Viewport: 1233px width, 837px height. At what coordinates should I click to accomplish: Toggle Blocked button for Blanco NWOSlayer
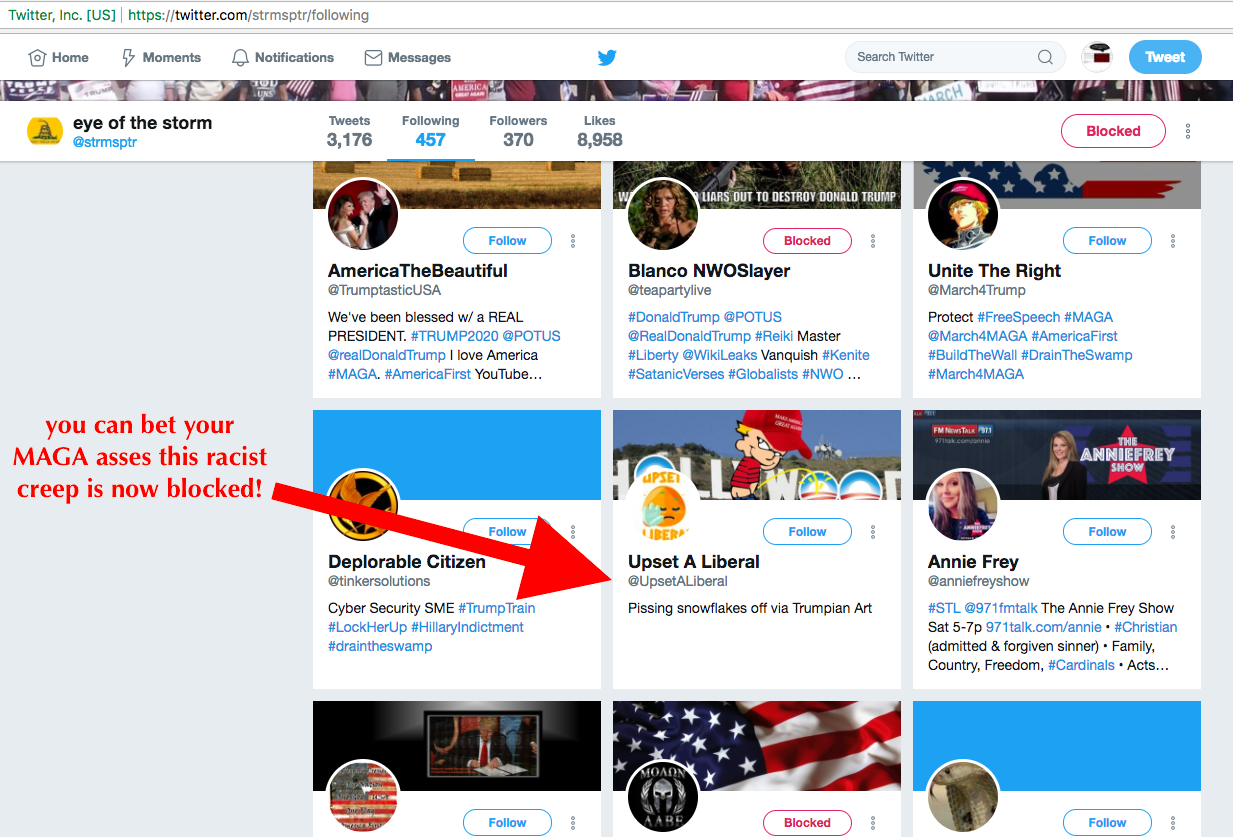click(x=807, y=241)
